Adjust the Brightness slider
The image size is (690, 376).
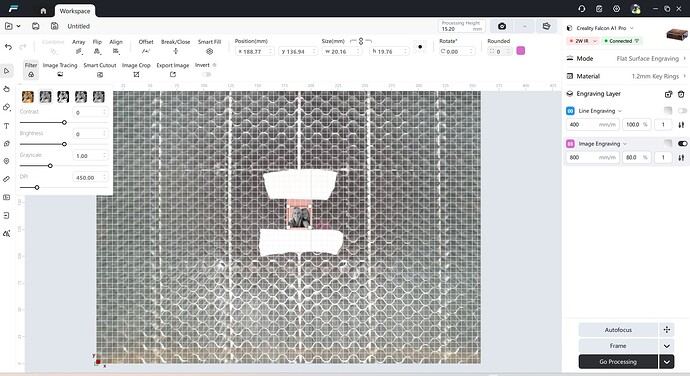[64, 144]
